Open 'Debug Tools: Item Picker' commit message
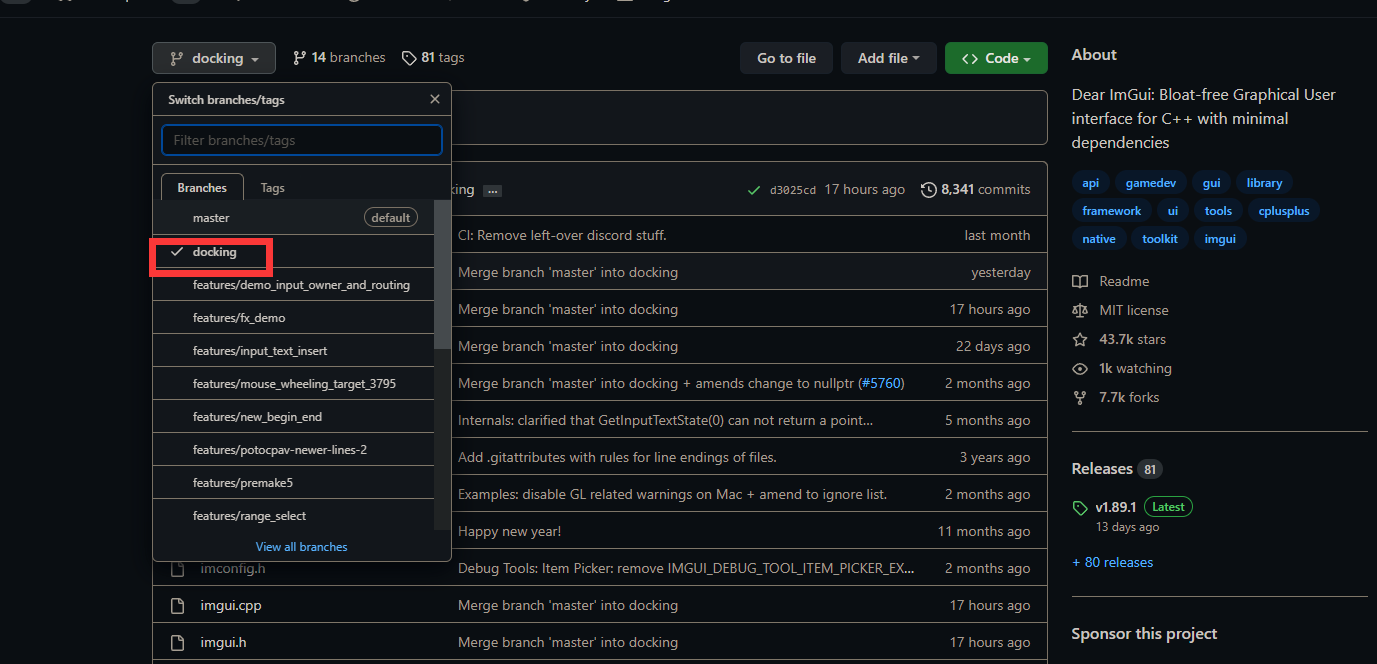 pyautogui.click(x=686, y=568)
